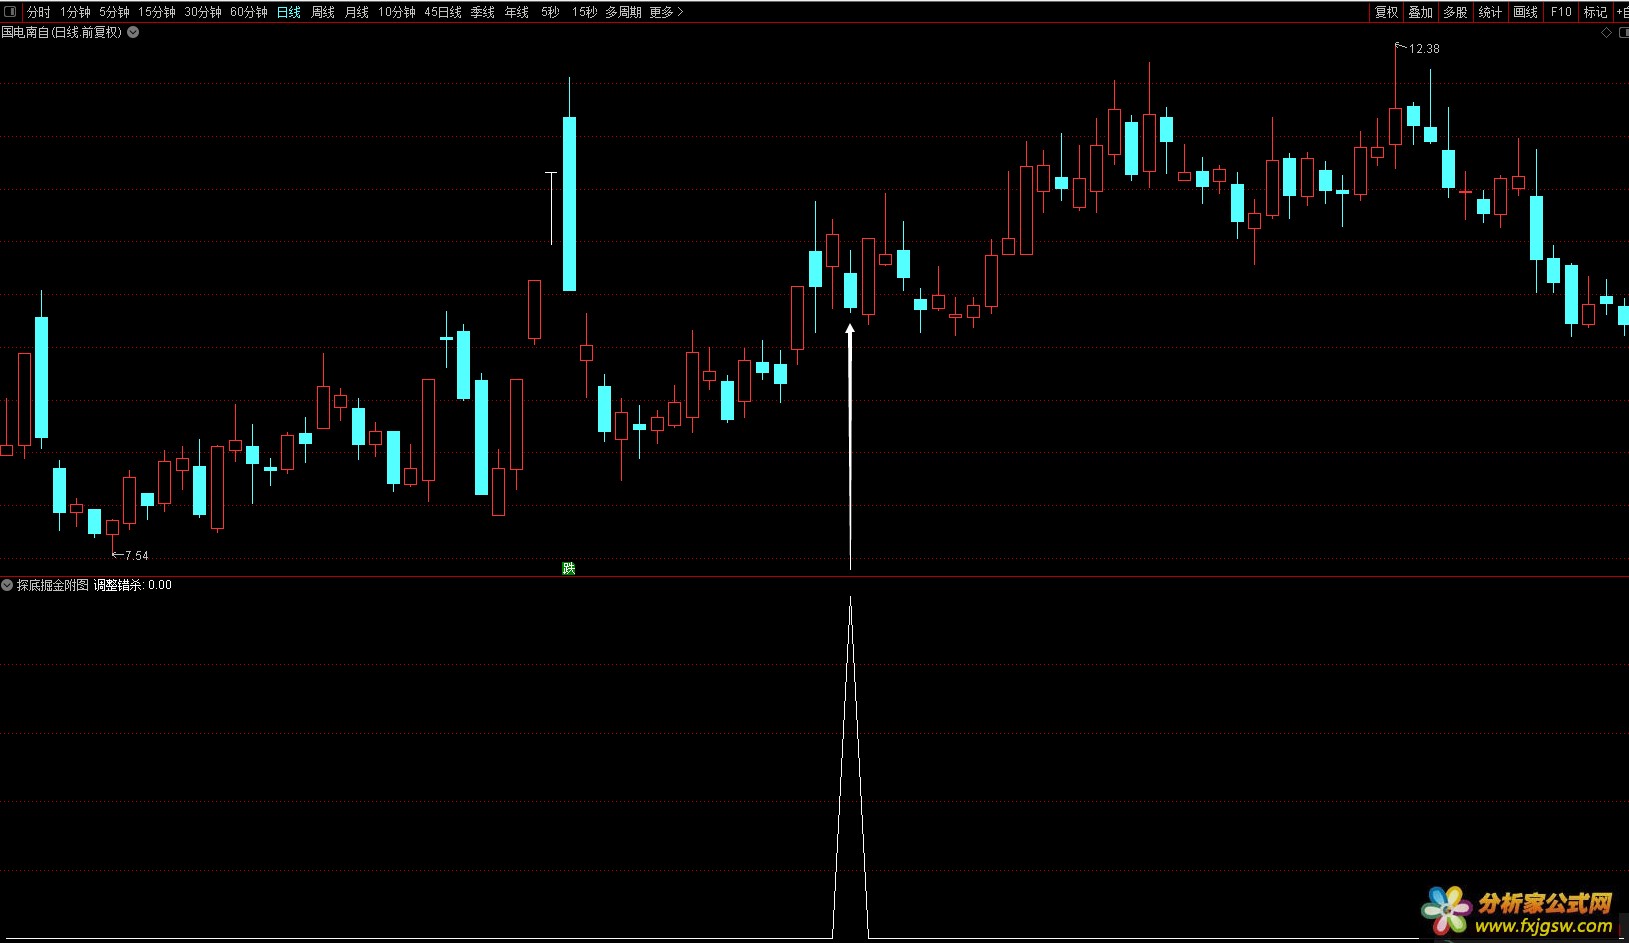Click the 7.54 low price label
The width and height of the screenshot is (1629, 943).
click(136, 556)
